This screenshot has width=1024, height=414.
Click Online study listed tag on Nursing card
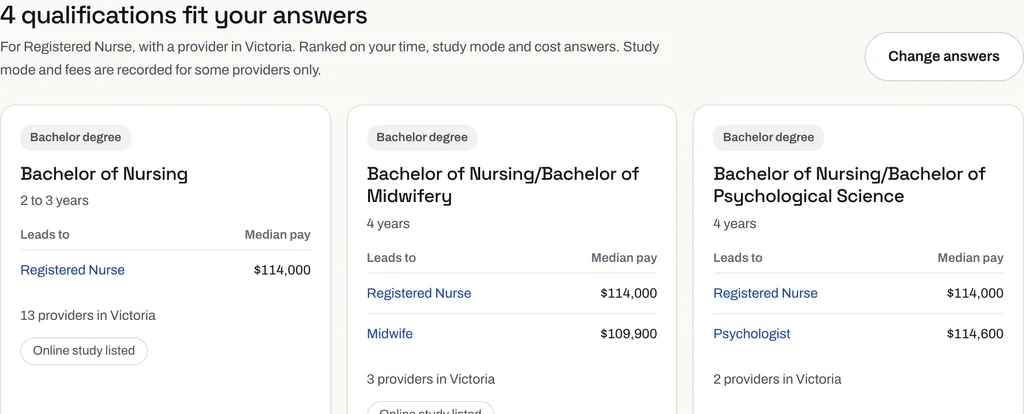pyautogui.click(x=84, y=351)
